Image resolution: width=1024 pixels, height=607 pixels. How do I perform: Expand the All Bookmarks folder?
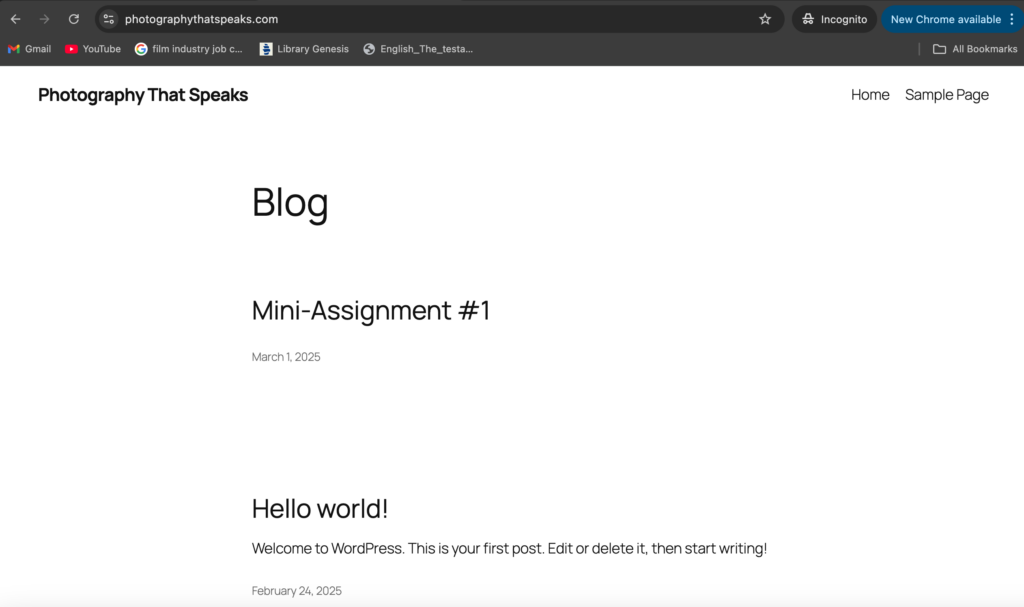[x=974, y=49]
